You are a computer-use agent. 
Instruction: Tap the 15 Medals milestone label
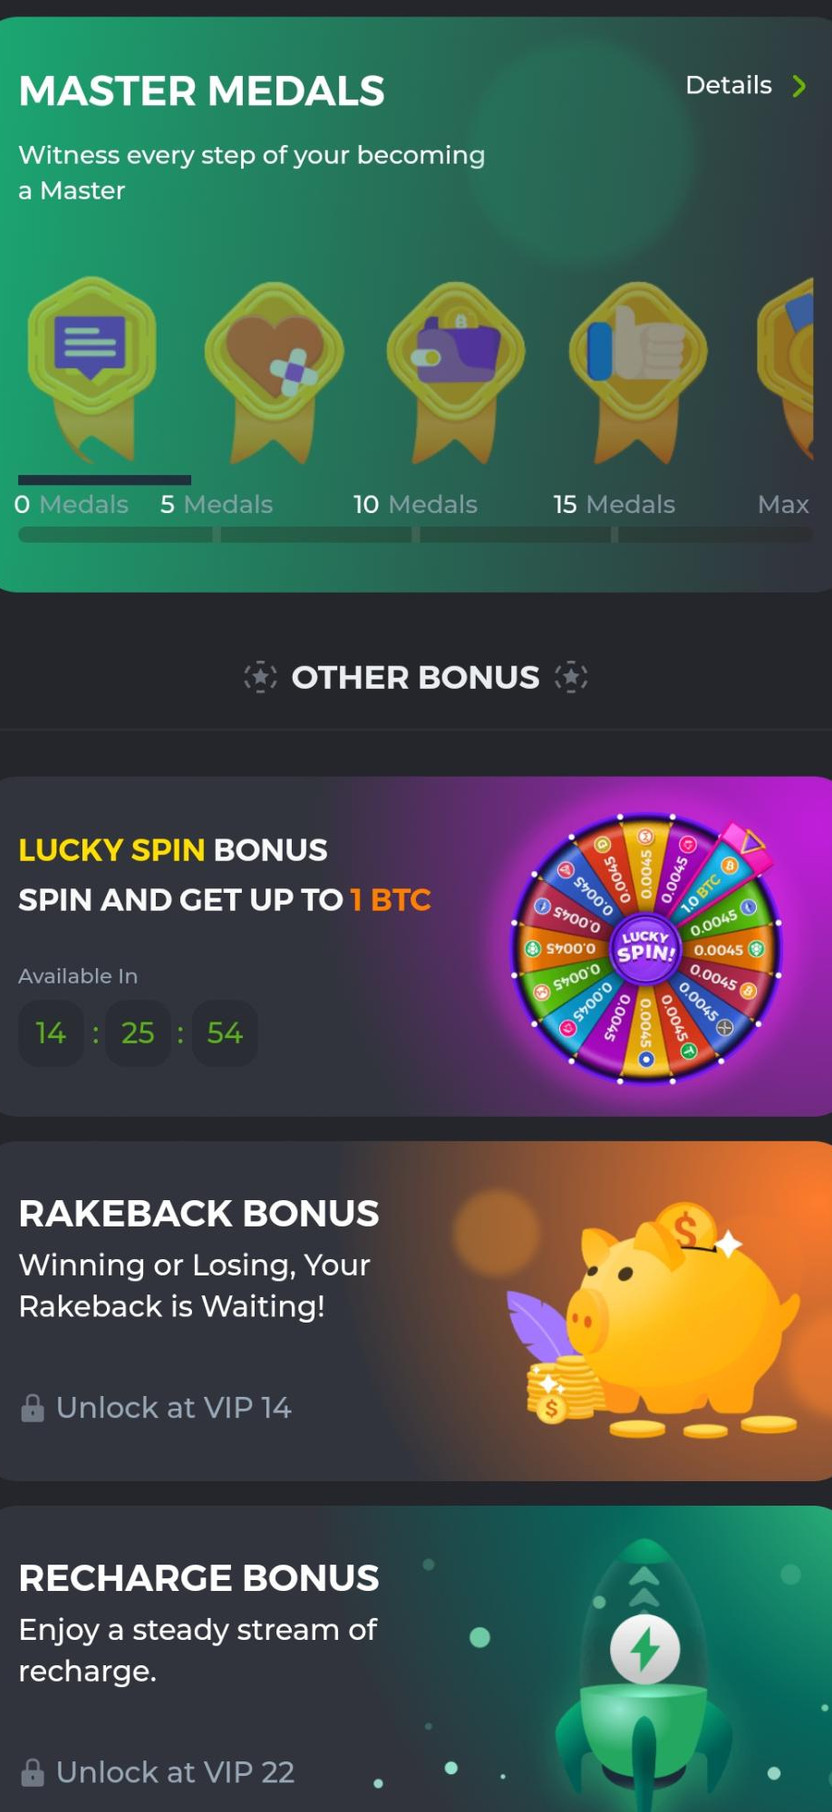[614, 504]
